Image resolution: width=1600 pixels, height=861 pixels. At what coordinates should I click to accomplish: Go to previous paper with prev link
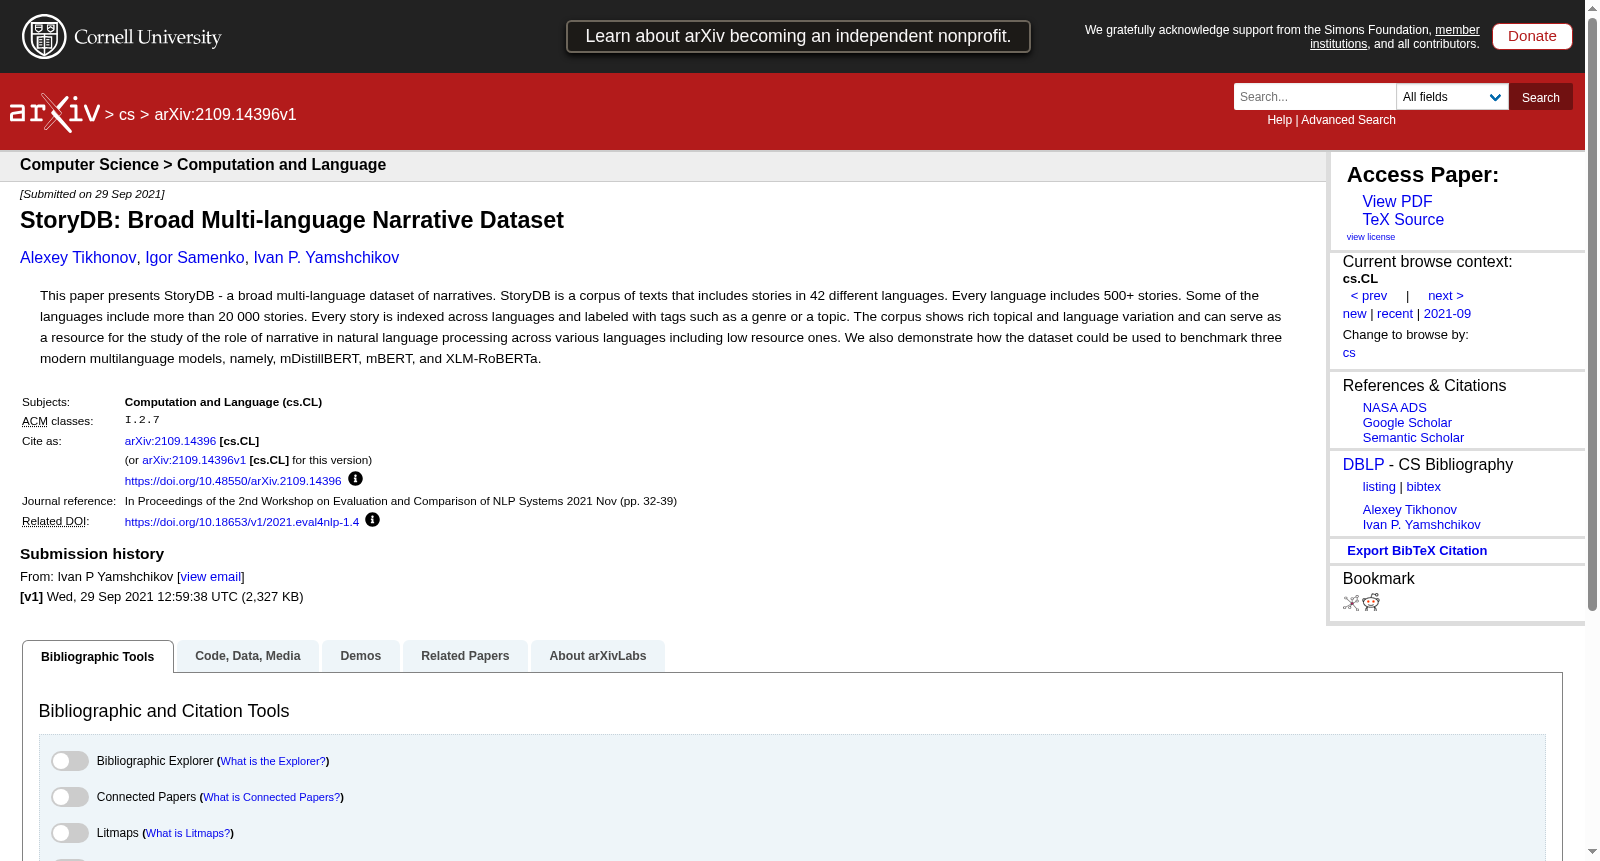point(1369,296)
